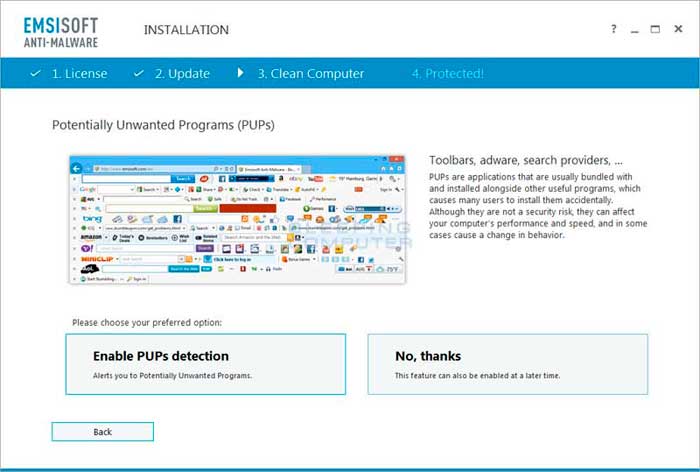Close the Emsisoft installer window

678,29
